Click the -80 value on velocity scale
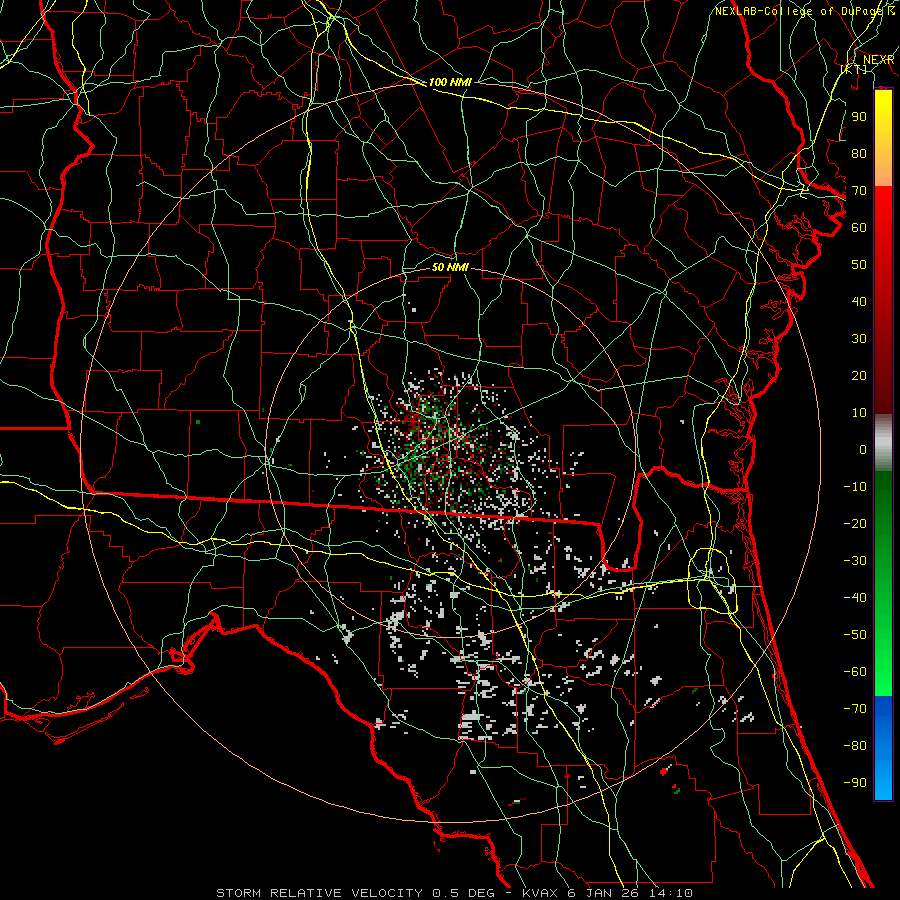The width and height of the screenshot is (900, 900). [x=855, y=746]
